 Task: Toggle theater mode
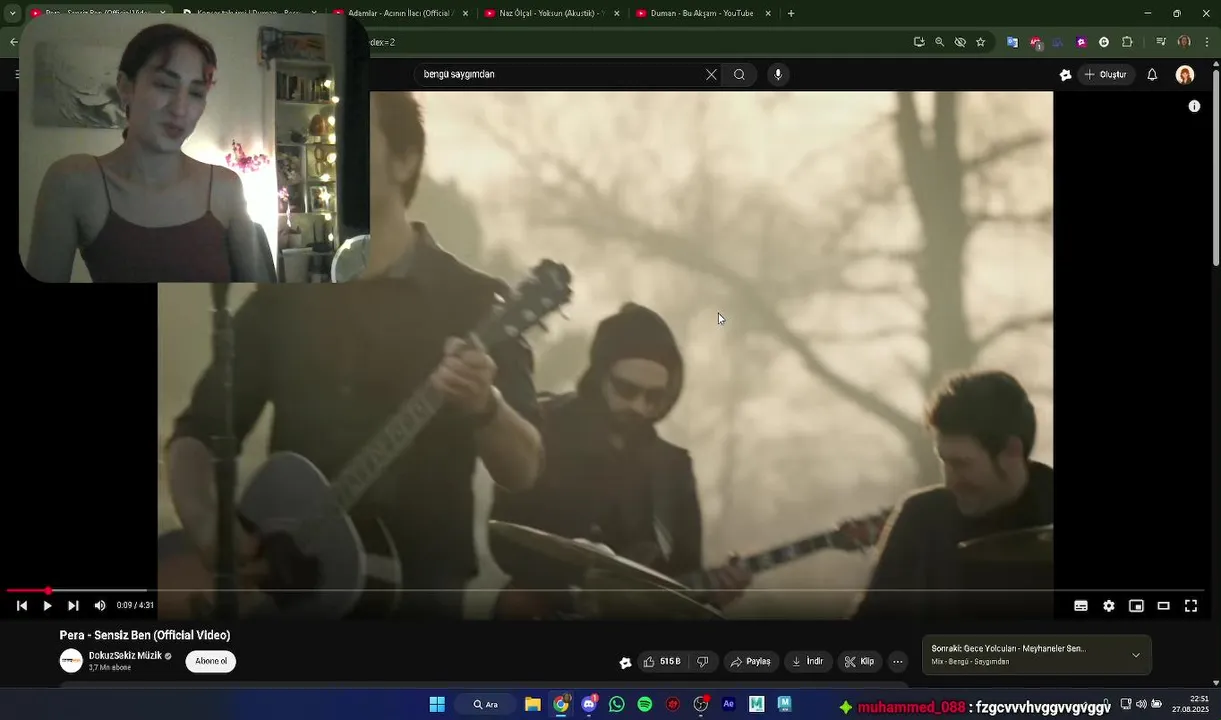pos(1164,606)
